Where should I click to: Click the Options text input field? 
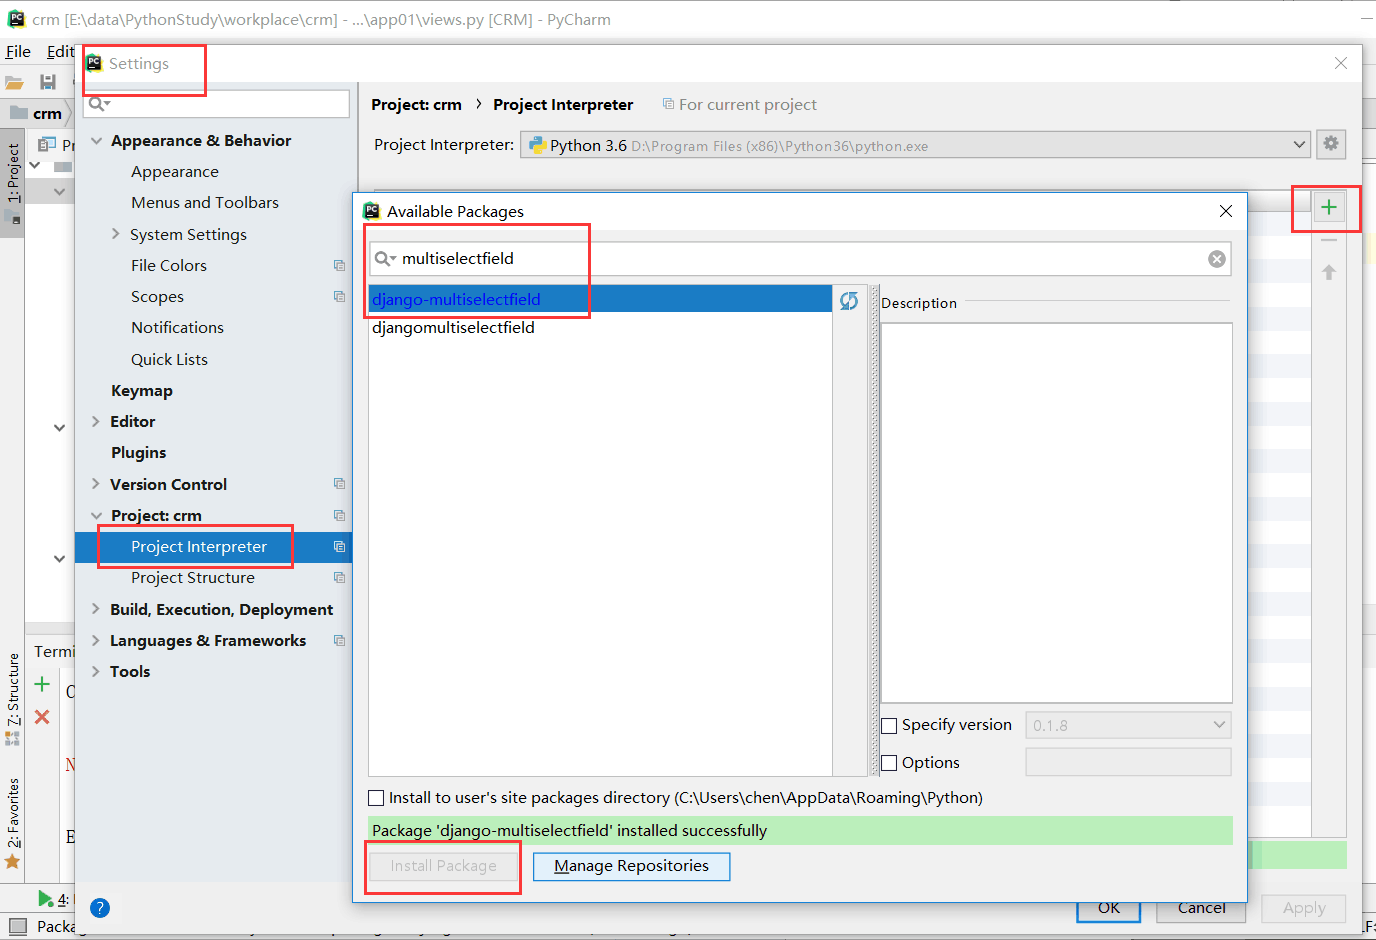pyautogui.click(x=1128, y=762)
